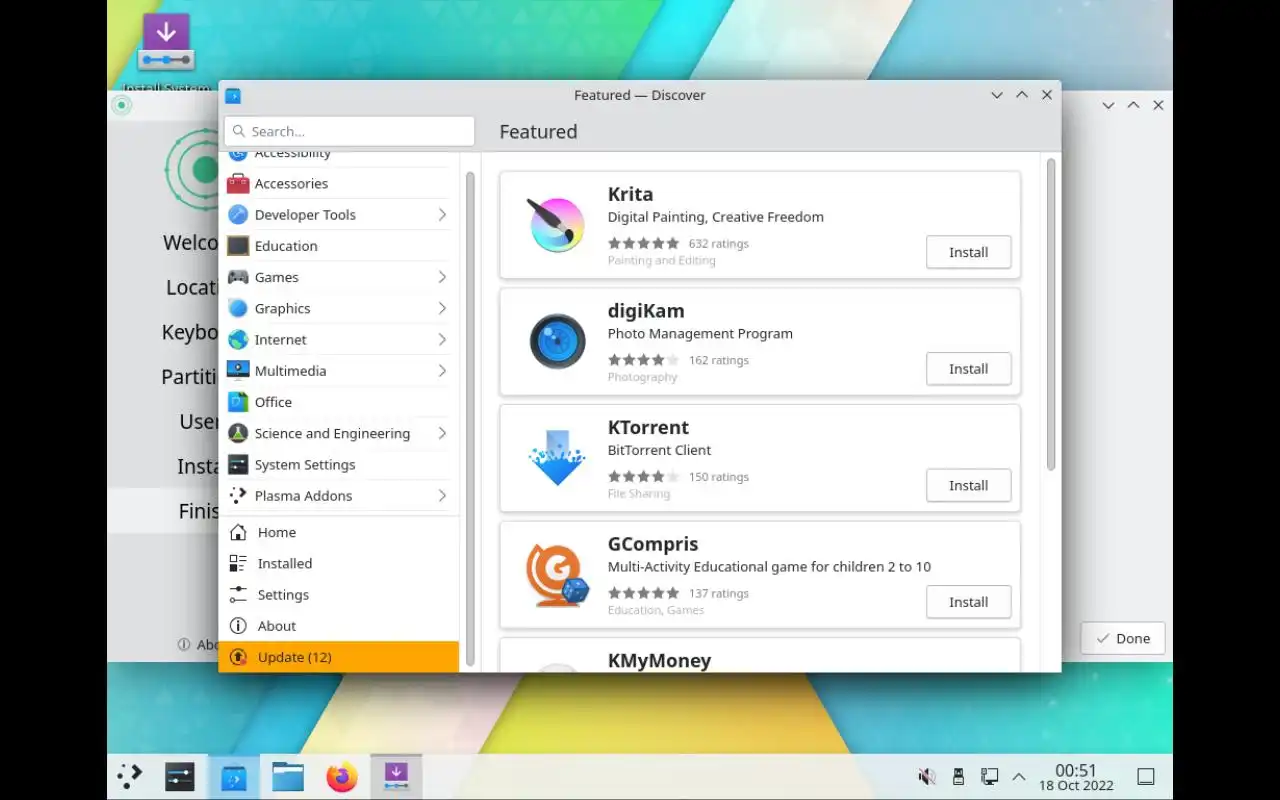Select the Developer Tools category icon
1280x800 pixels.
point(238,215)
